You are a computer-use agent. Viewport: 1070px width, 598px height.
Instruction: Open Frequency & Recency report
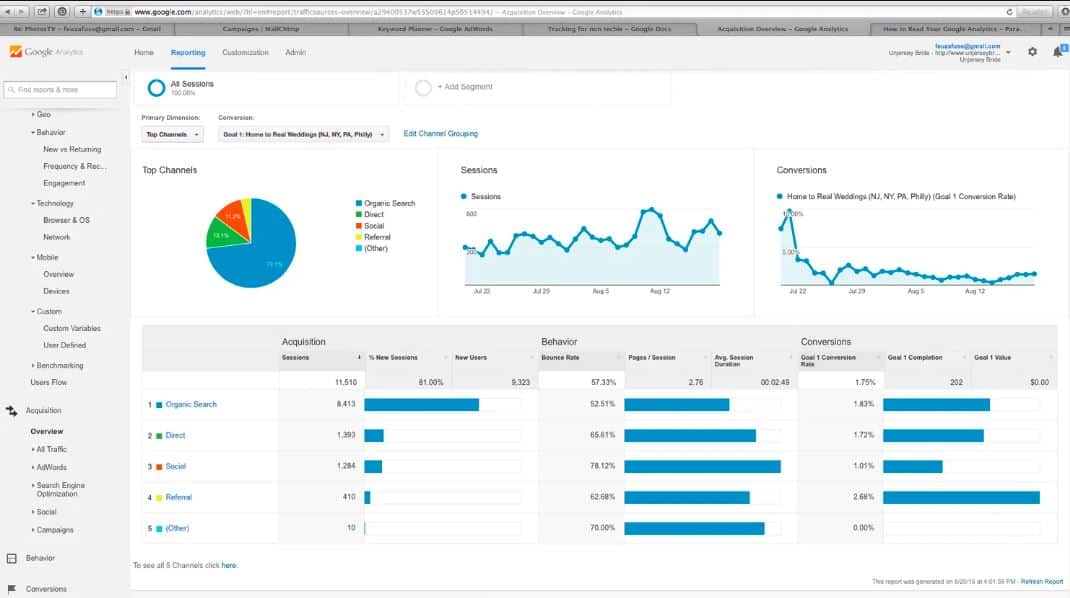click(74, 167)
